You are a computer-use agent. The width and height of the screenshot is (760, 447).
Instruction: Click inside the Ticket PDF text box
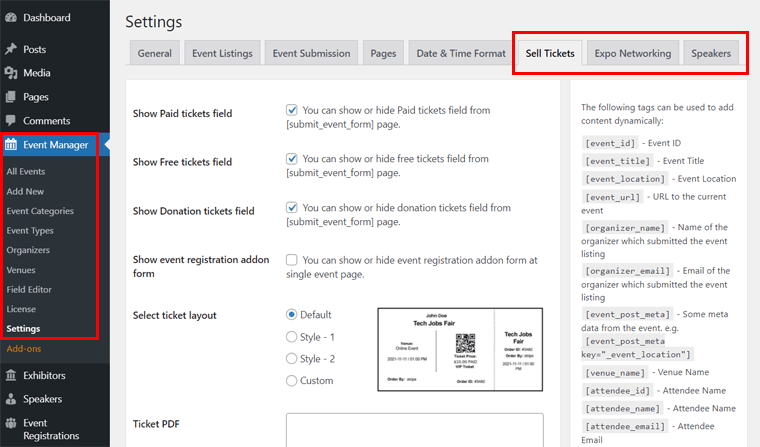tap(414, 429)
